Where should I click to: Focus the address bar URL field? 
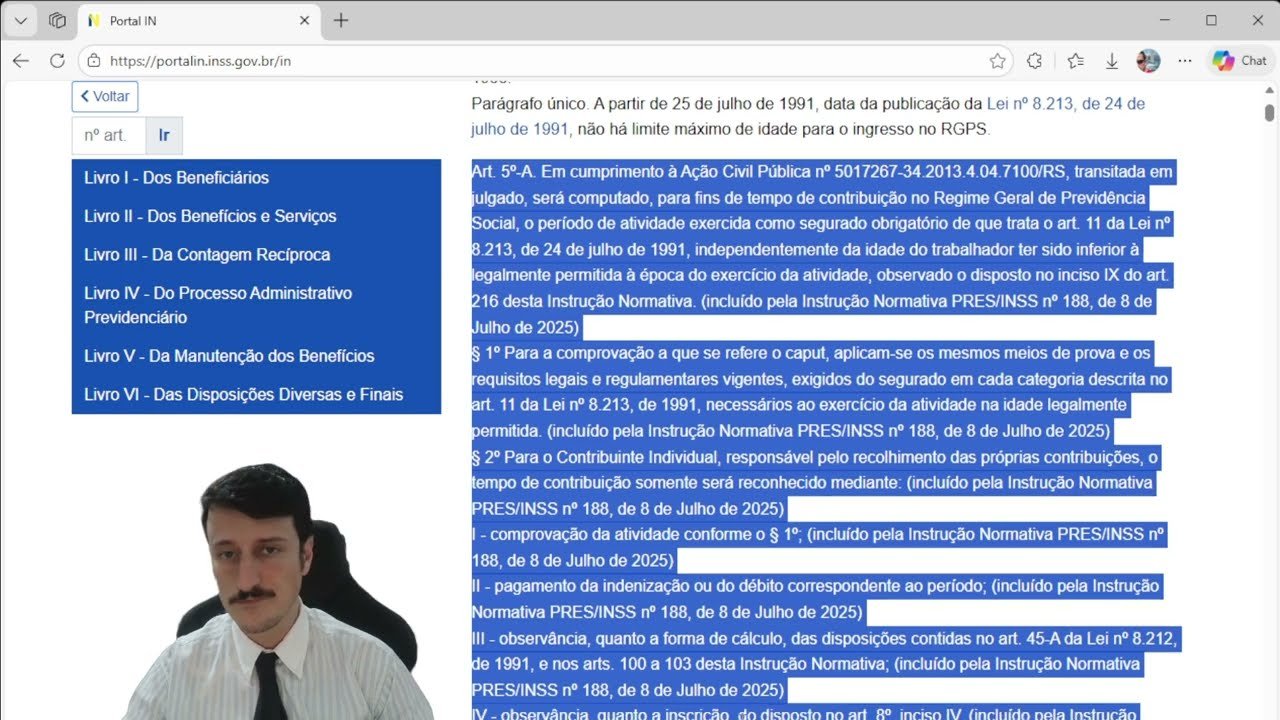[545, 61]
